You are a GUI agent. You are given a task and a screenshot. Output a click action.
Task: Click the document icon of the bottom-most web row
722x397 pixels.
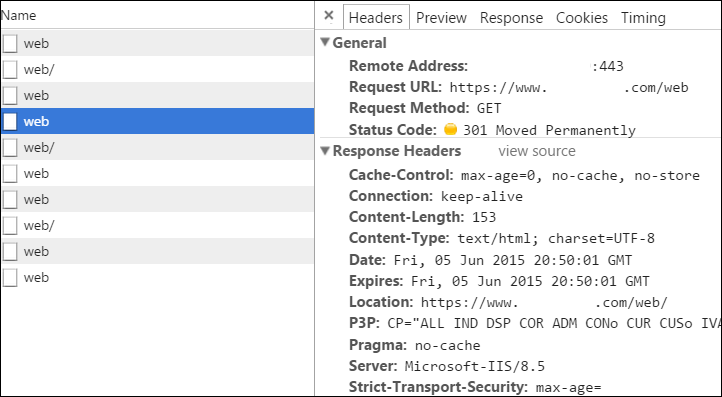pos(10,278)
